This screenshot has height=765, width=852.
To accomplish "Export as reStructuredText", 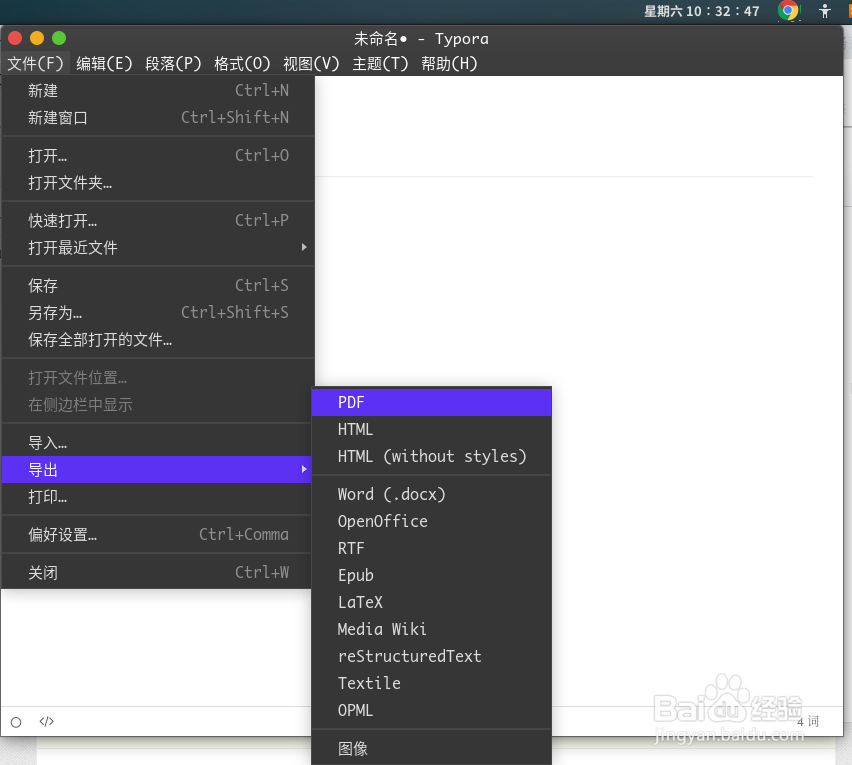I will [431, 656].
